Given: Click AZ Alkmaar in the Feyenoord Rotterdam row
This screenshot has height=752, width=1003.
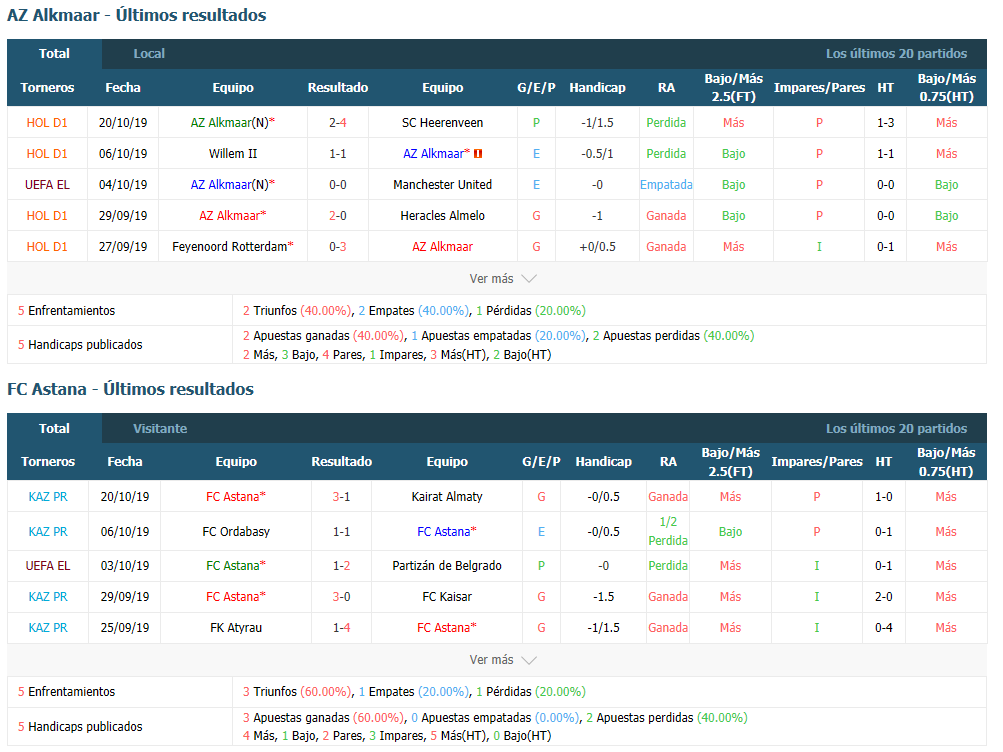Looking at the screenshot, I should pyautogui.click(x=442, y=247).
